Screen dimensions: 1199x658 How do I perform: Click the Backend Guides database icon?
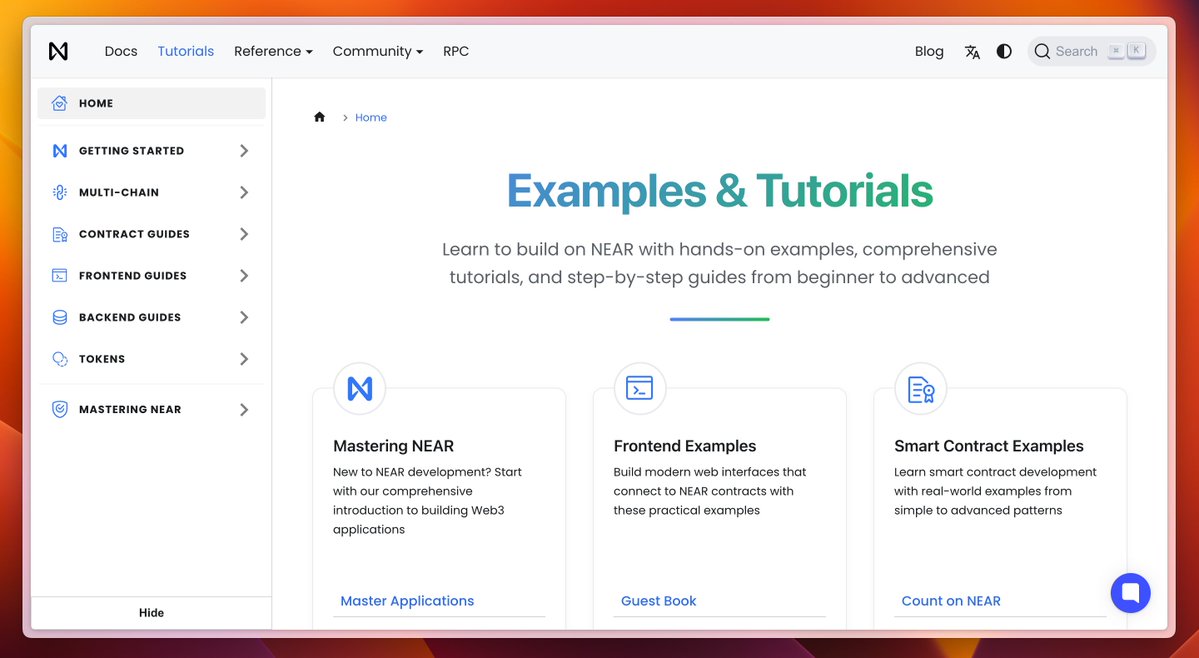pos(60,317)
